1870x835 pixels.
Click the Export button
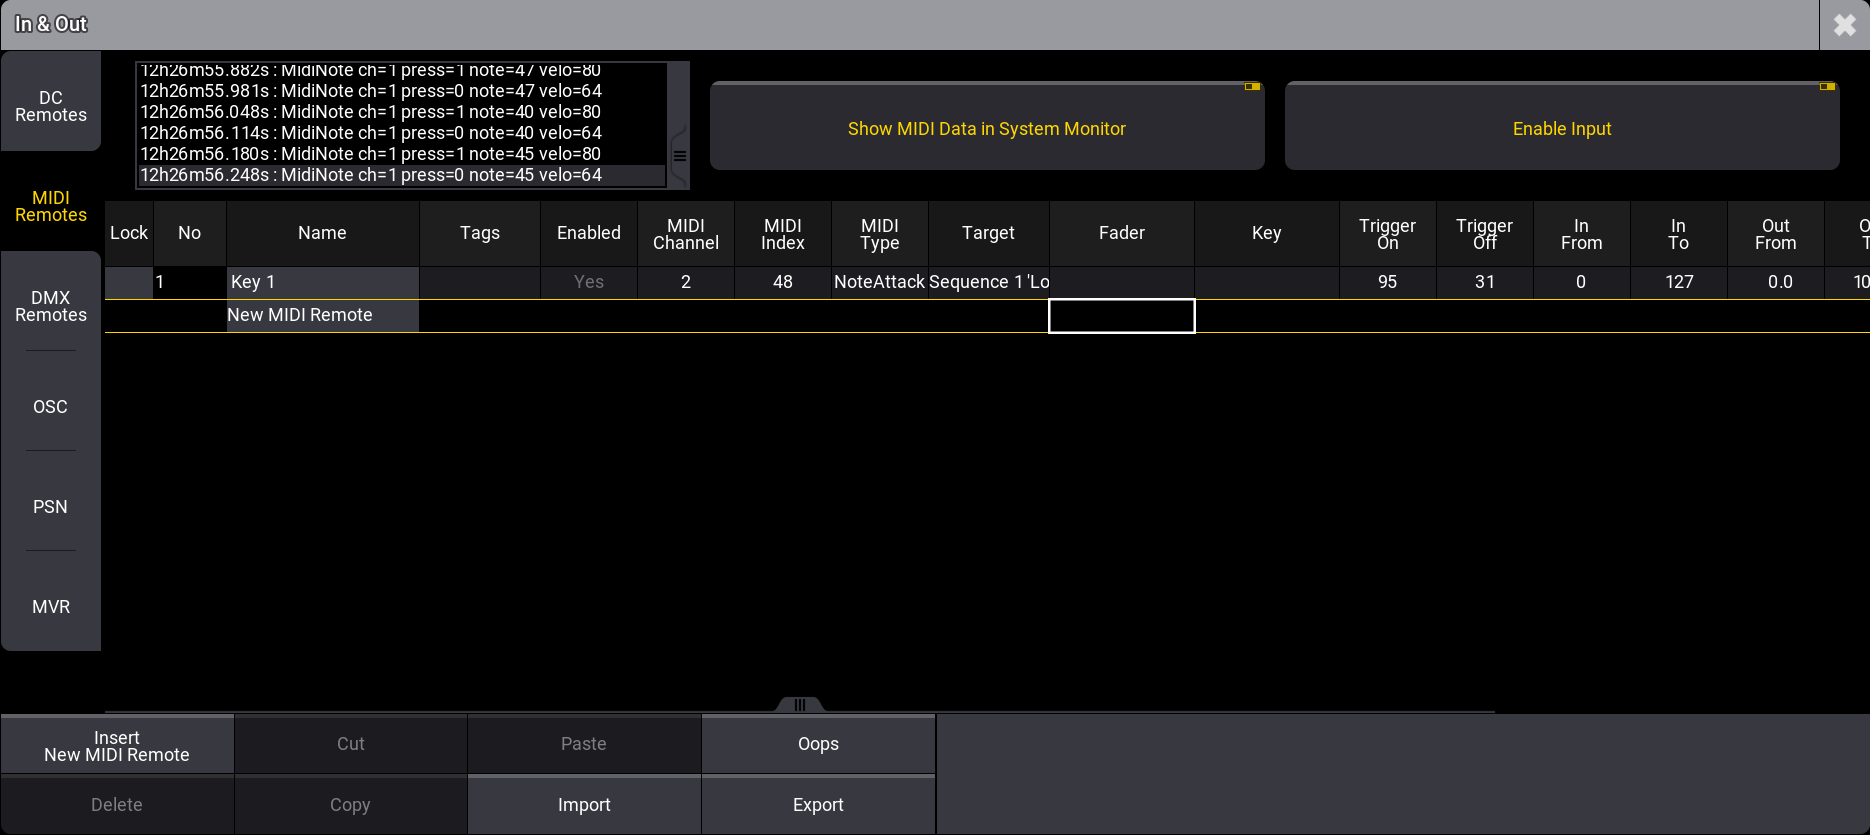(x=818, y=805)
